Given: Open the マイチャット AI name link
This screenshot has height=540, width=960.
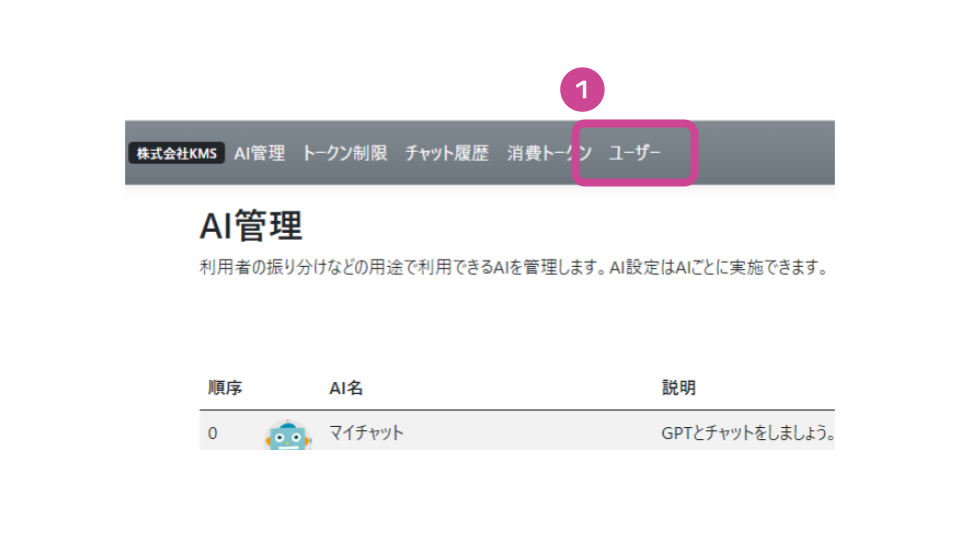Looking at the screenshot, I should pyautogui.click(x=366, y=433).
